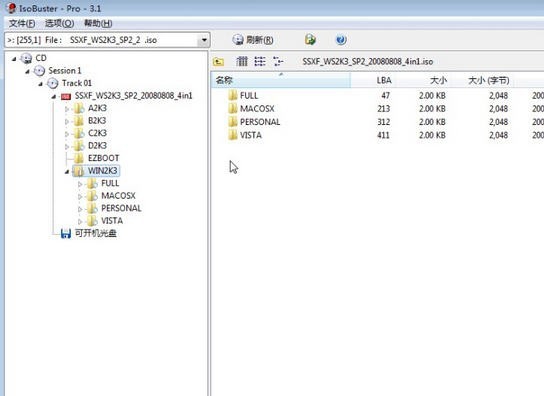
Task: Expand the C2K3 folder
Action: coord(67,134)
